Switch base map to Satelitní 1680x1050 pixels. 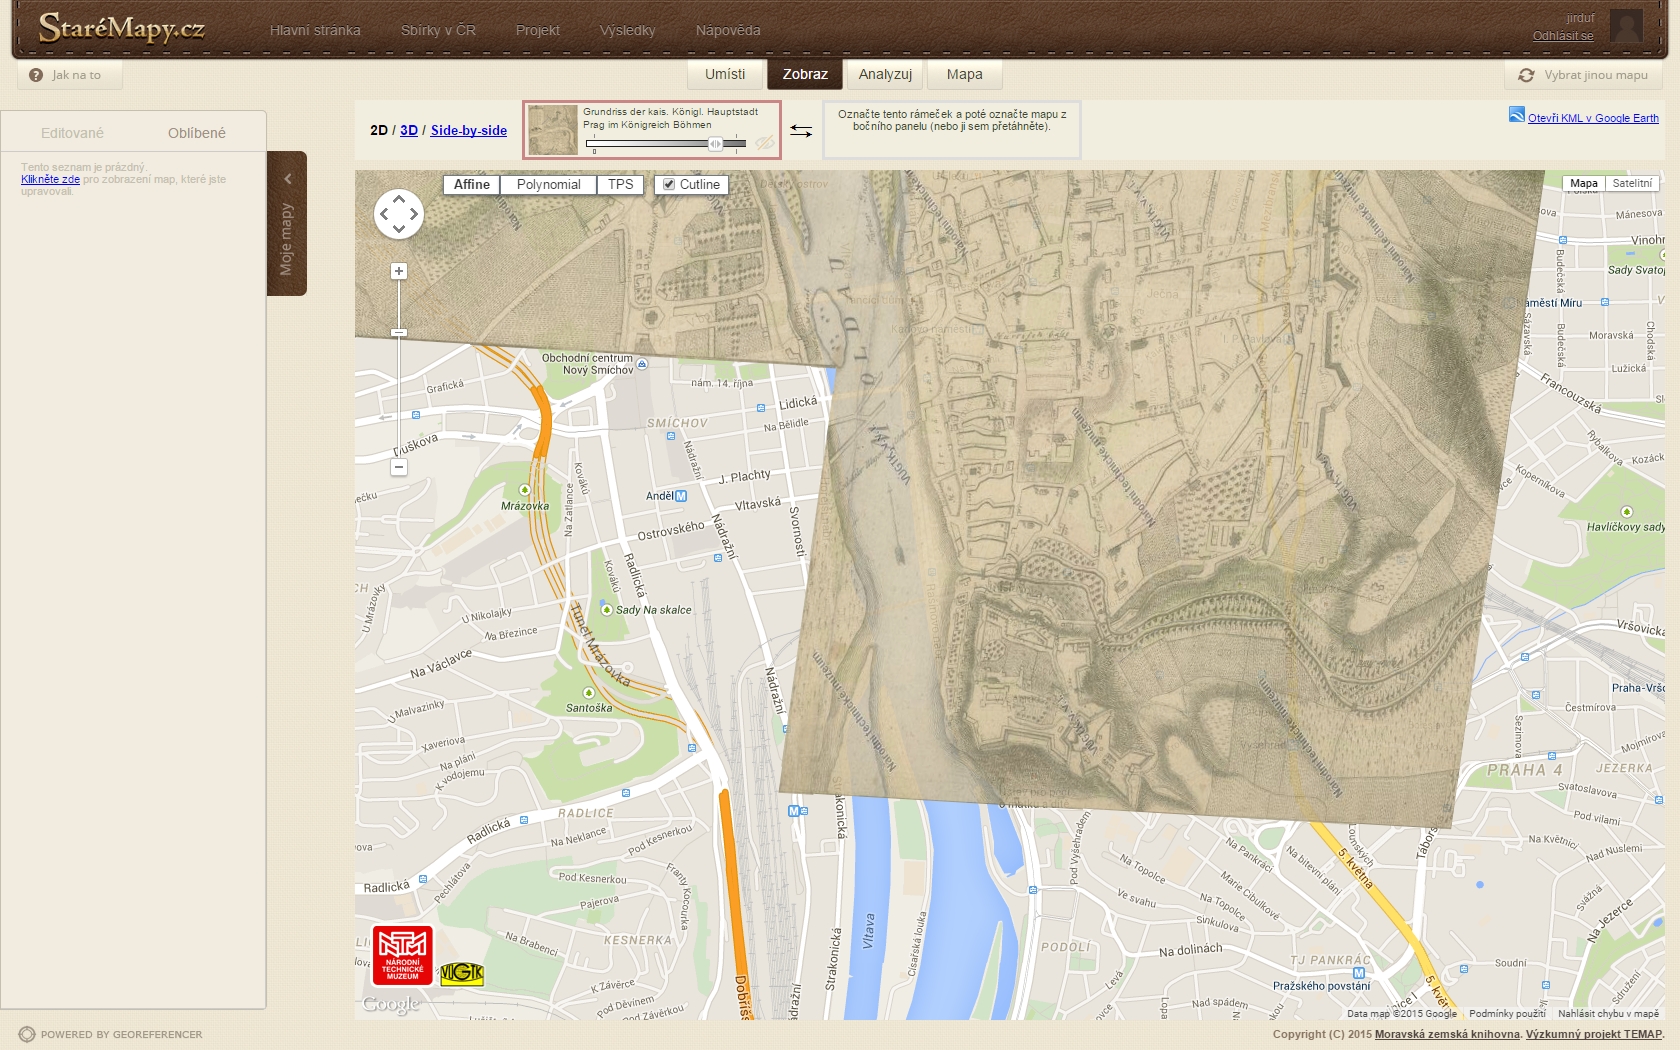pyautogui.click(x=1632, y=183)
